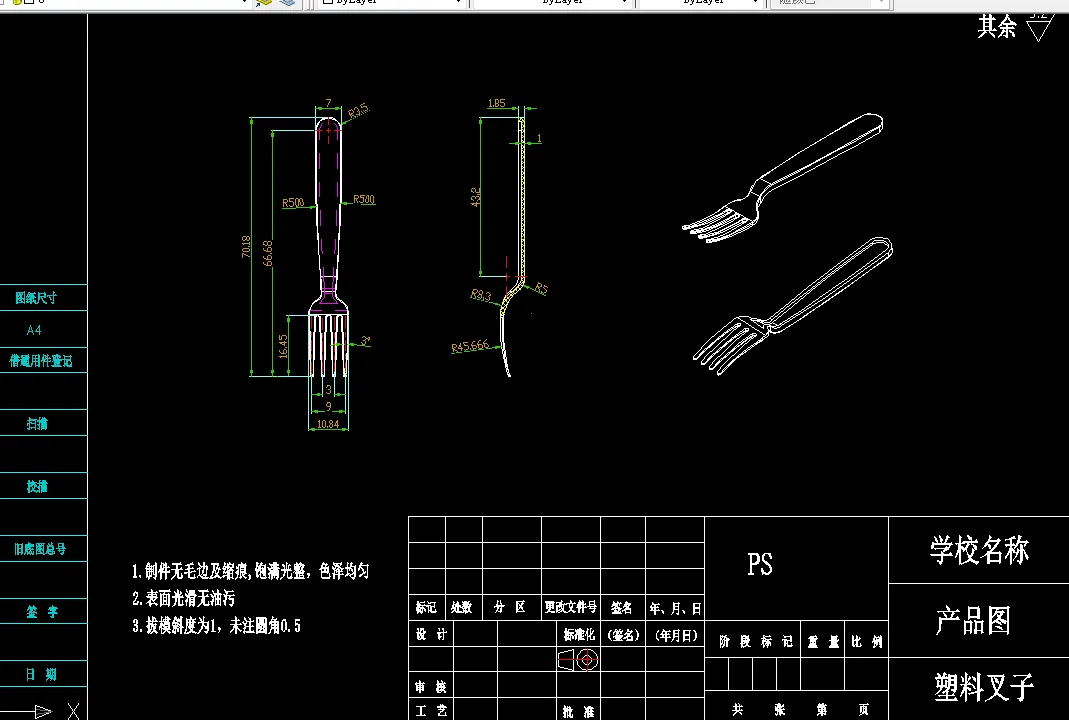Click the R5 radius dimension
Image resolution: width=1069 pixels, height=720 pixels.
[x=541, y=288]
